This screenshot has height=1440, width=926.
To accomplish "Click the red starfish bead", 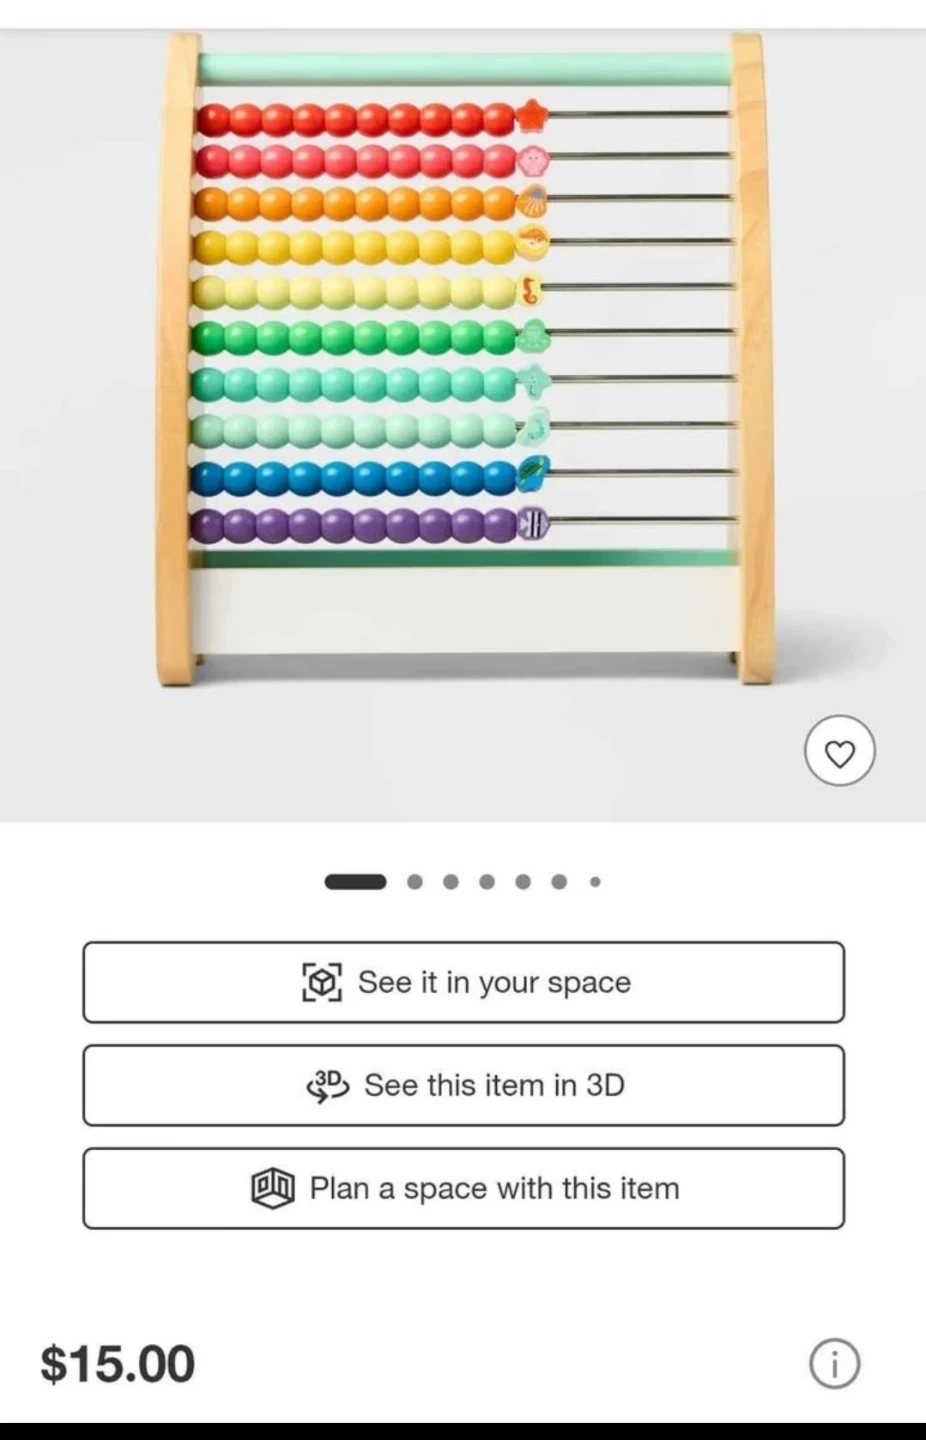I will point(532,116).
